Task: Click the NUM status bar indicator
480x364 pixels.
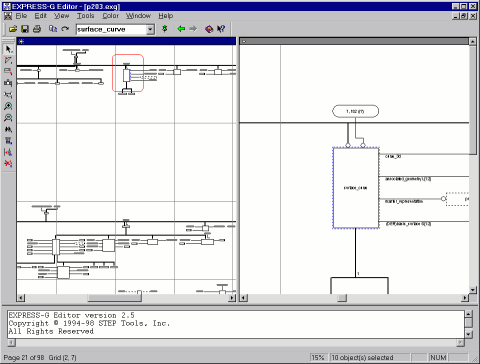Action: pos(438,358)
